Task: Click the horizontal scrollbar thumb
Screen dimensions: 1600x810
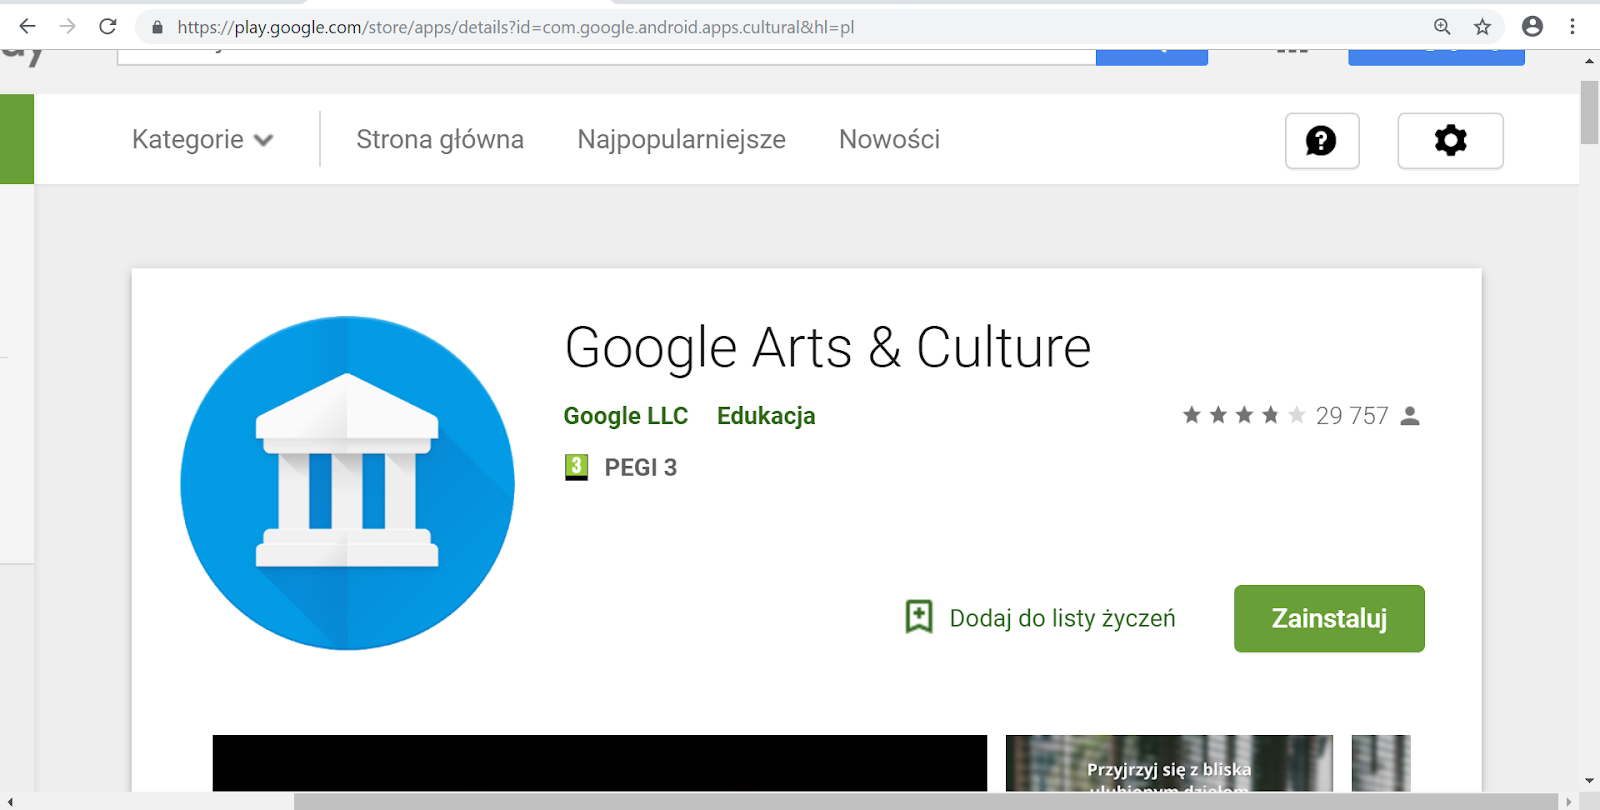Action: coord(926,801)
